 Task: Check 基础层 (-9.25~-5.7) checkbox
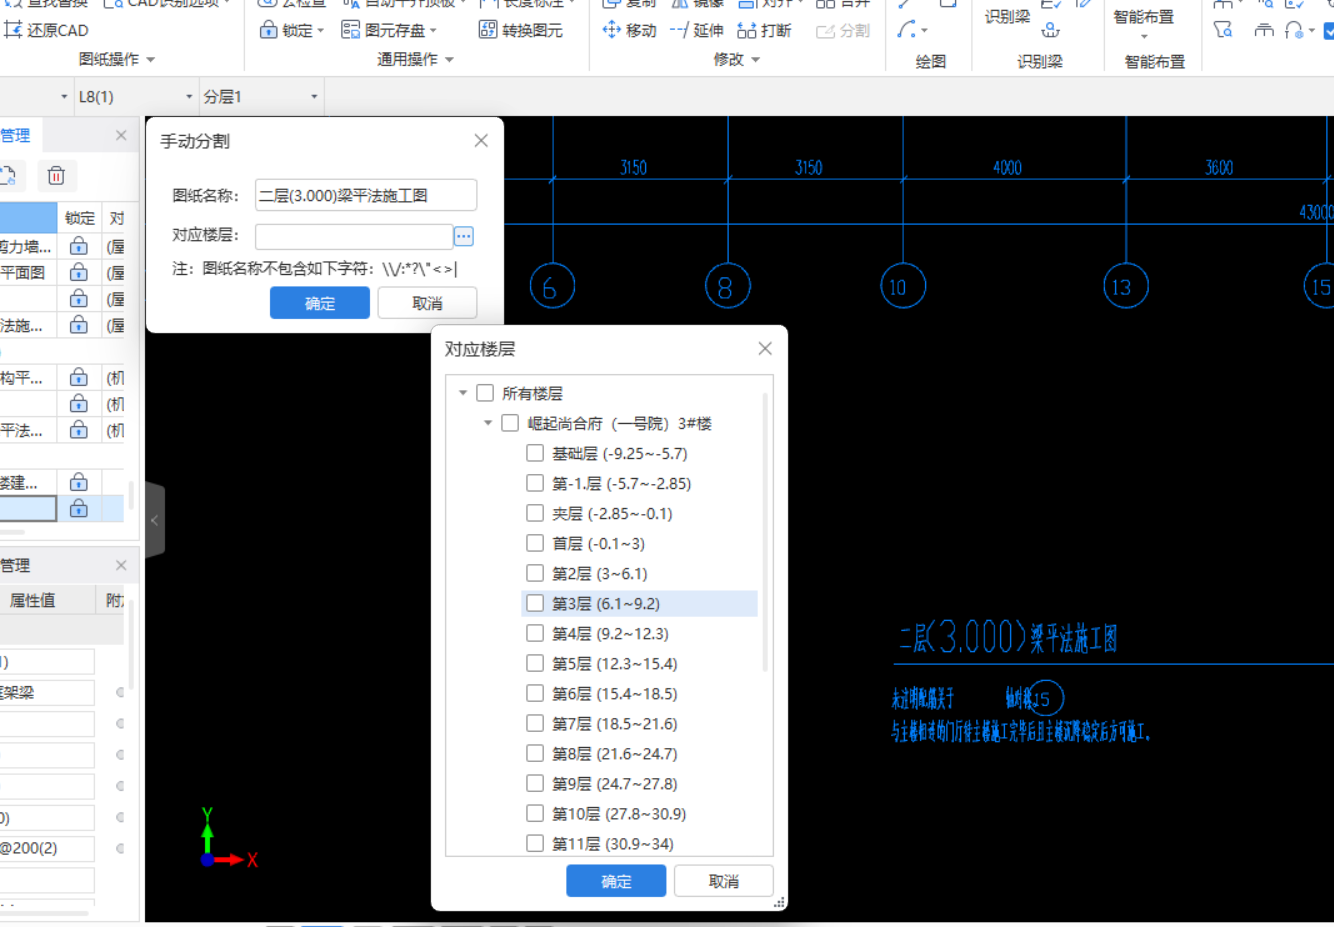[535, 453]
